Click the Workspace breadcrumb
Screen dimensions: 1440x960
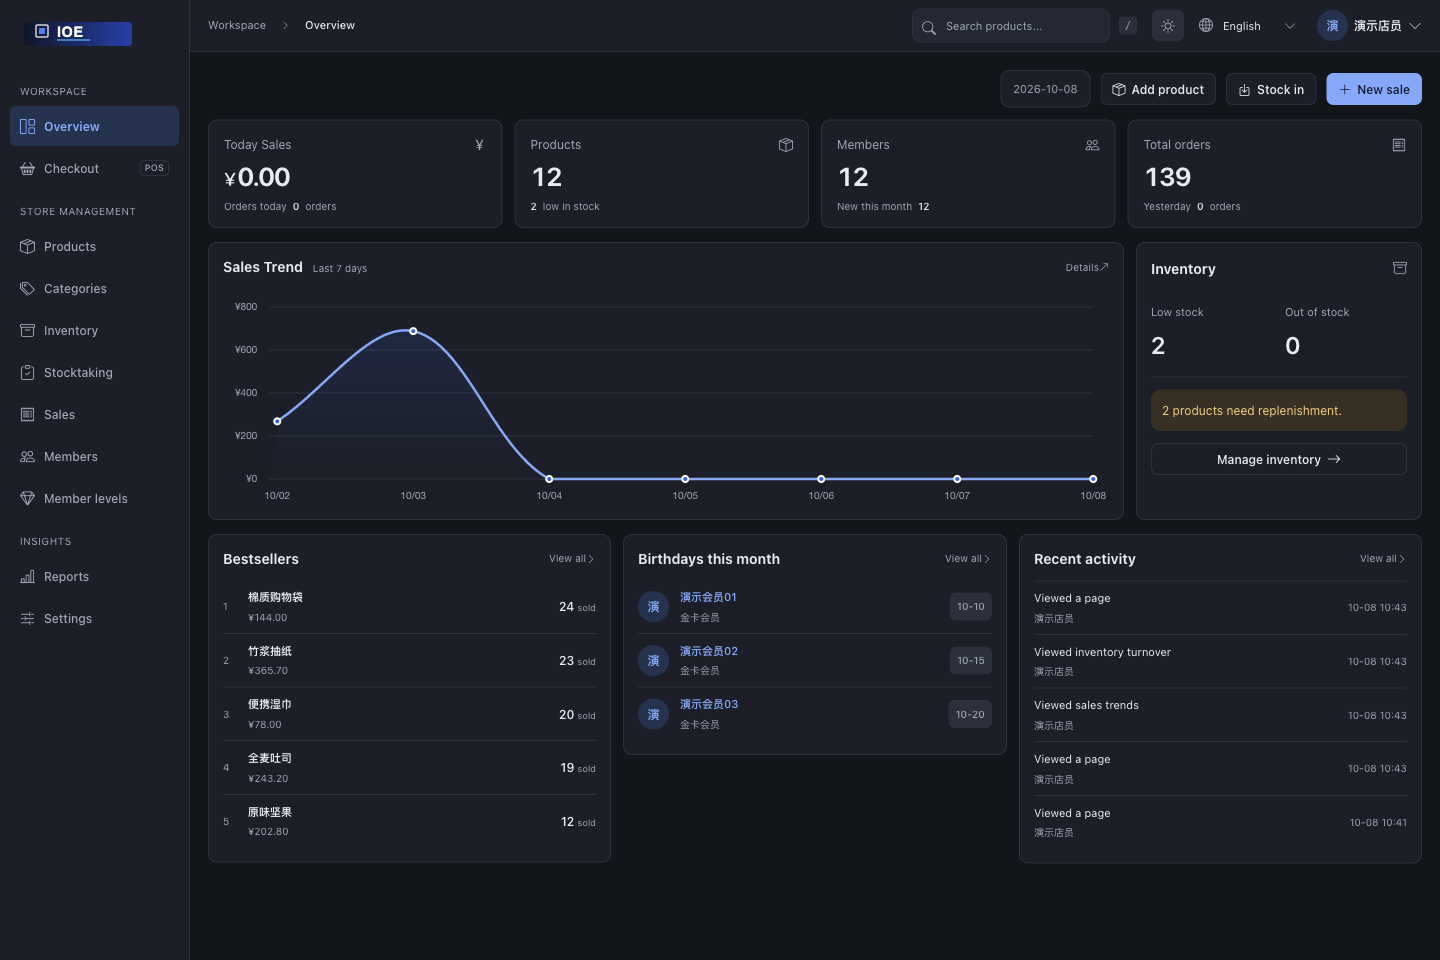tap(237, 25)
